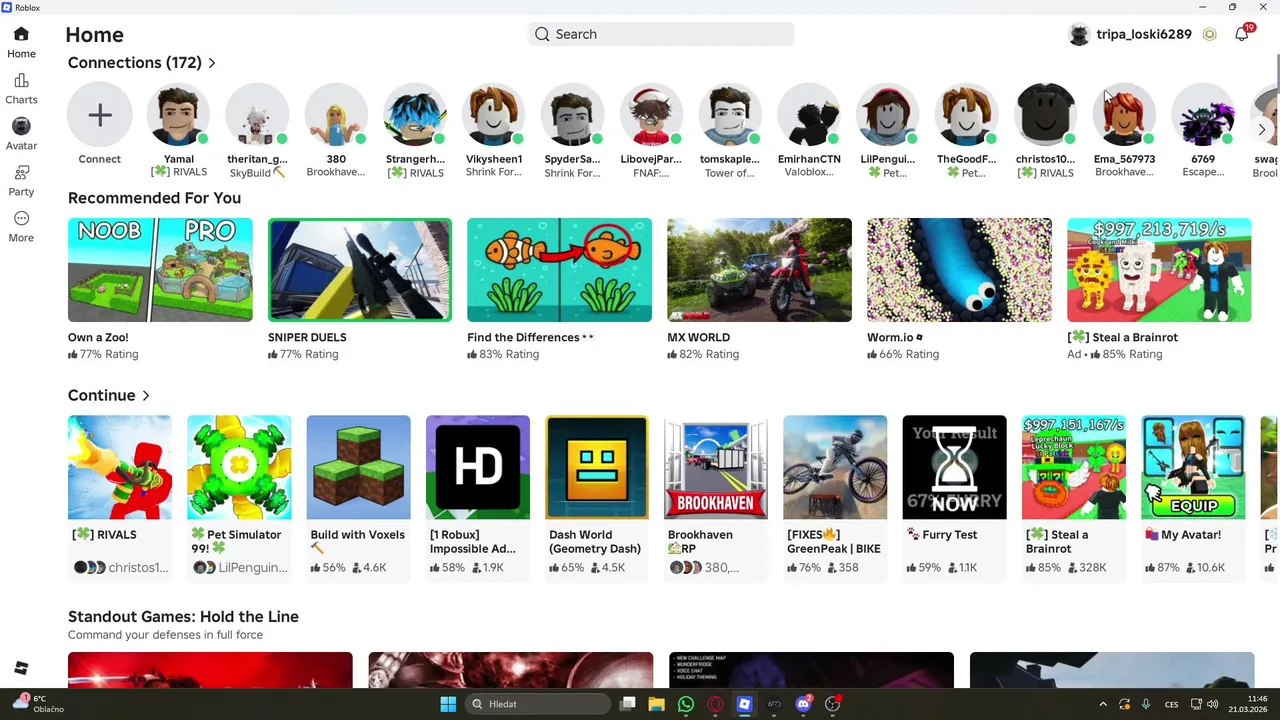Continue Impossible Ad HD thumbnail

(x=478, y=467)
